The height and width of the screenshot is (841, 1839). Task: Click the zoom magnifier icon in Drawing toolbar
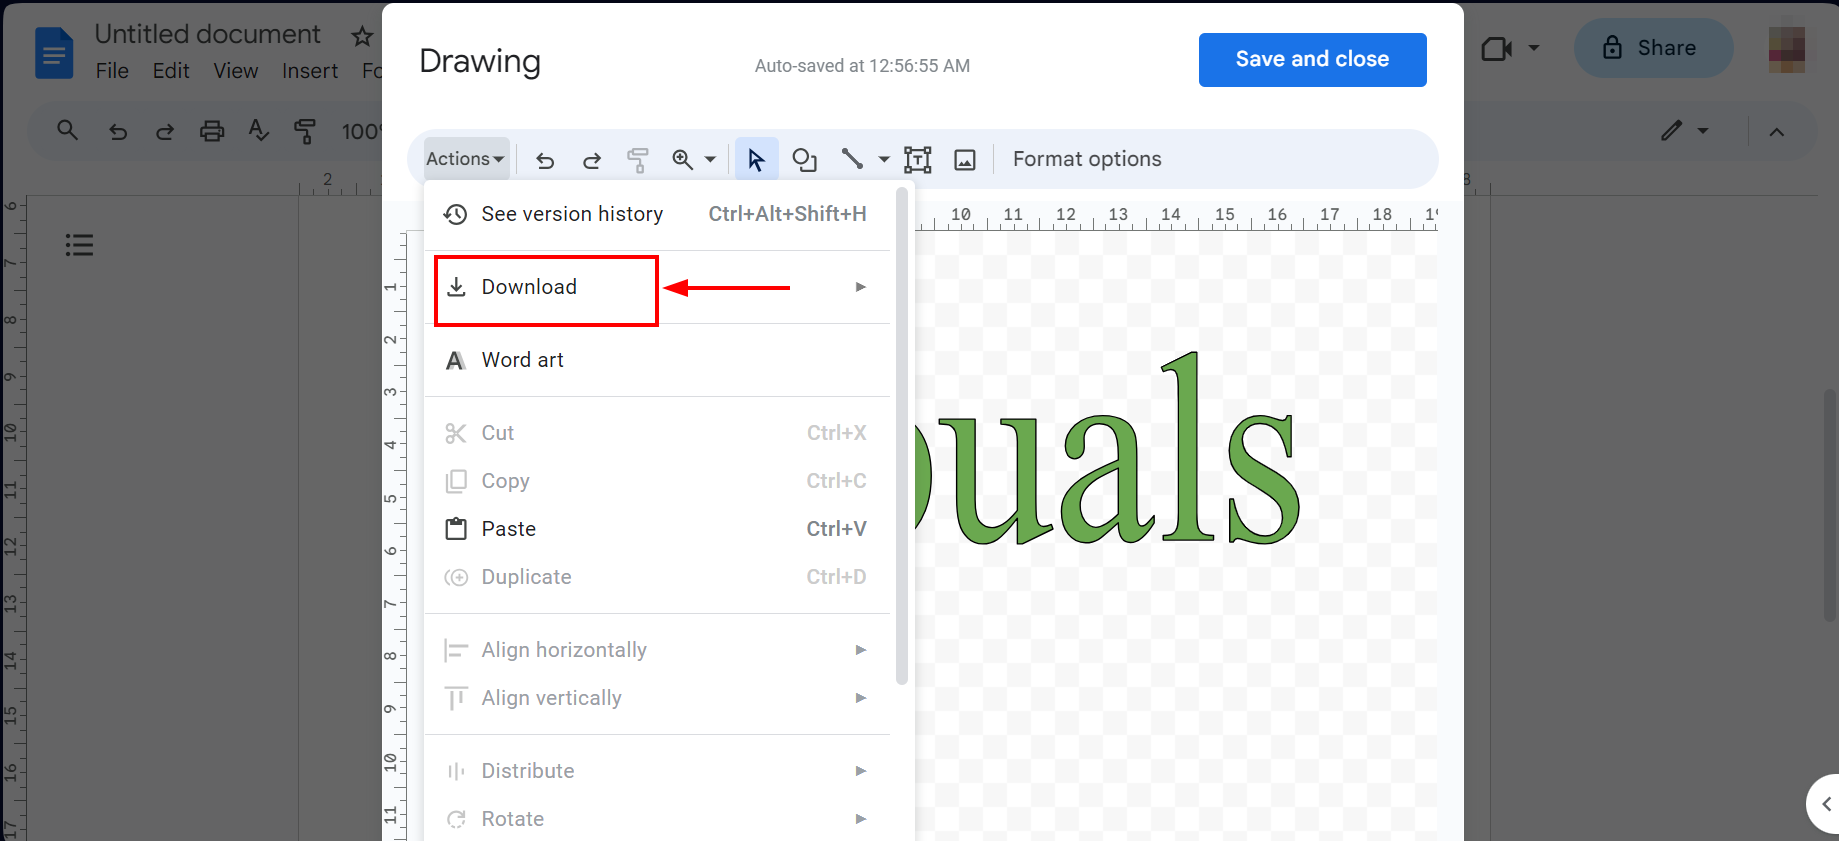pos(683,159)
